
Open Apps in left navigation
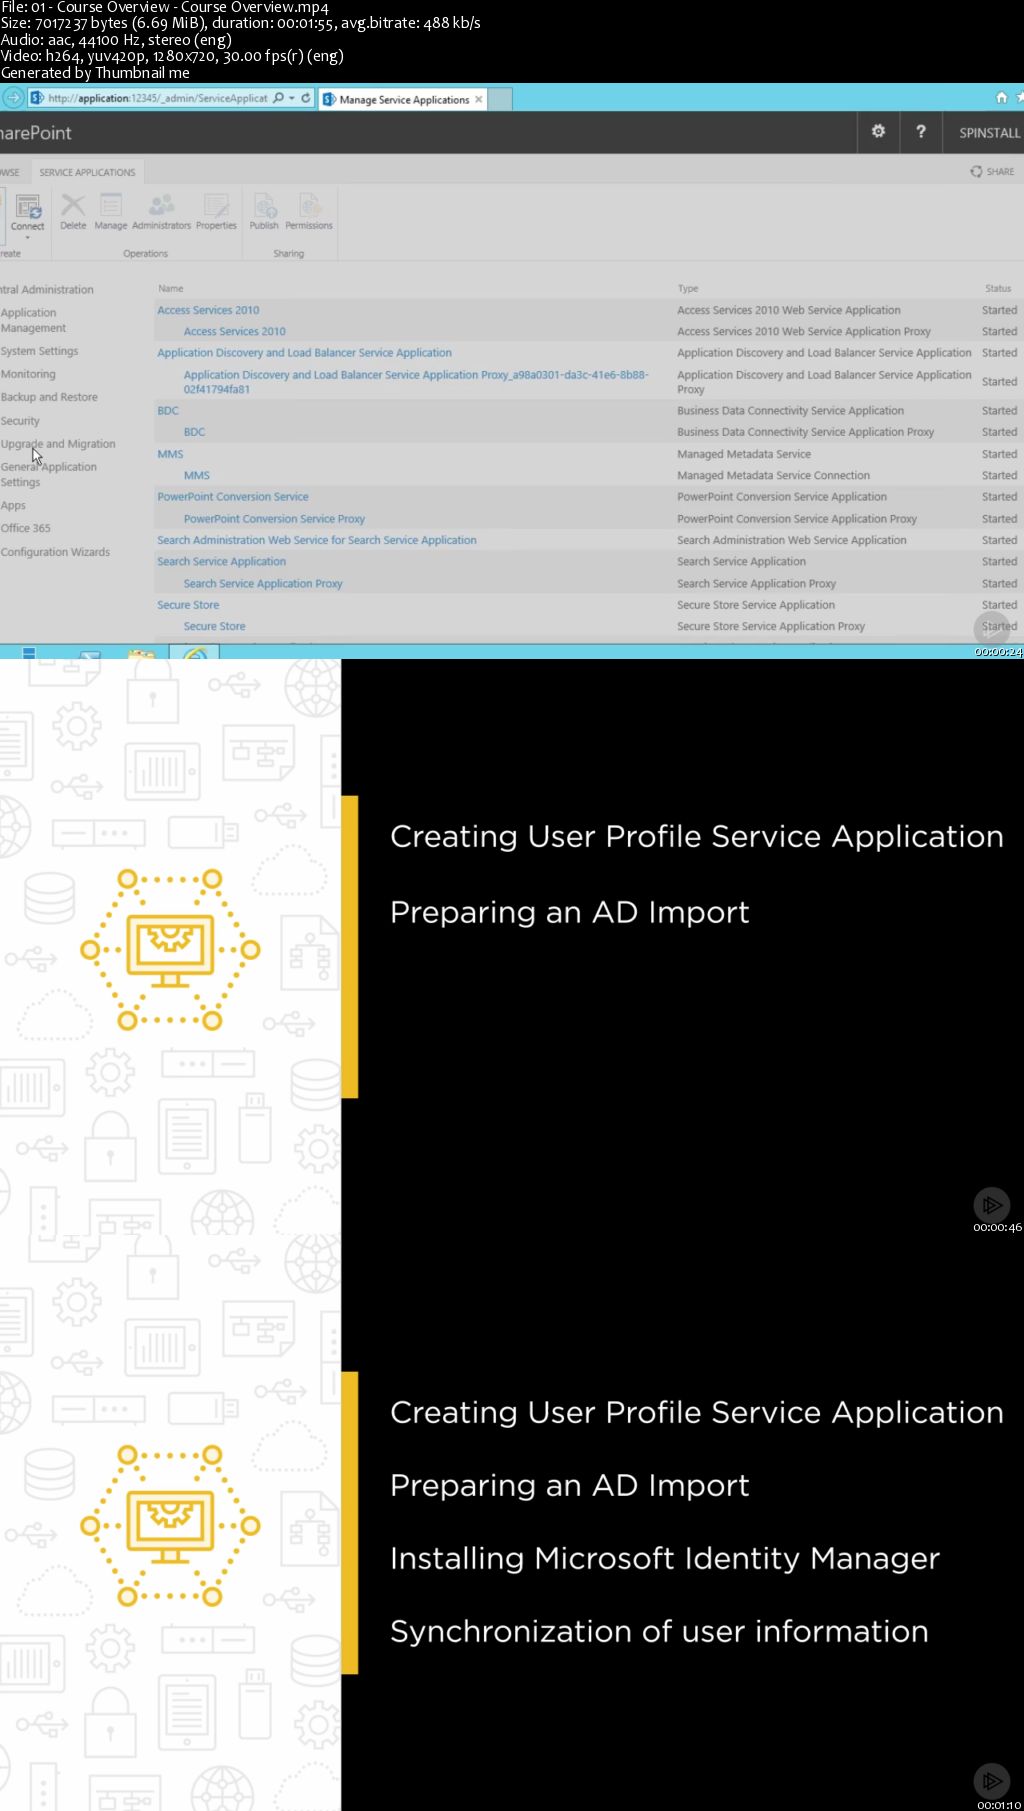click(x=13, y=505)
